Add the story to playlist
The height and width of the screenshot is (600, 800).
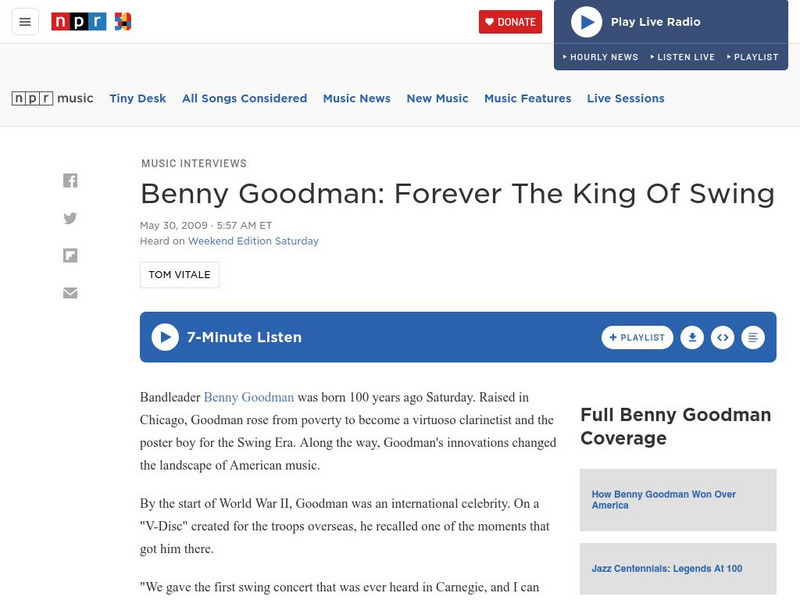637,338
